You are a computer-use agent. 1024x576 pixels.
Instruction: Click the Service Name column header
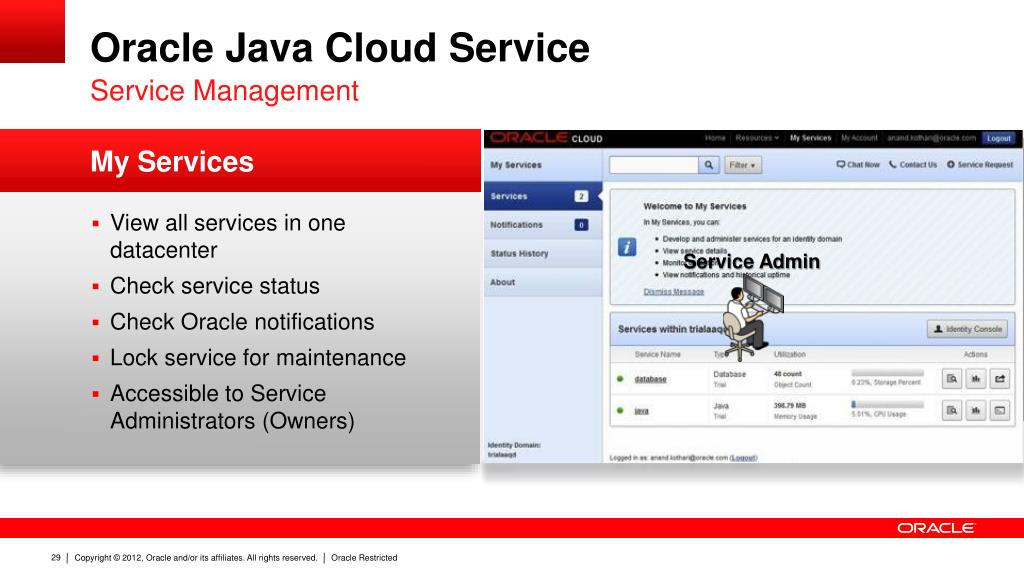pyautogui.click(x=658, y=354)
